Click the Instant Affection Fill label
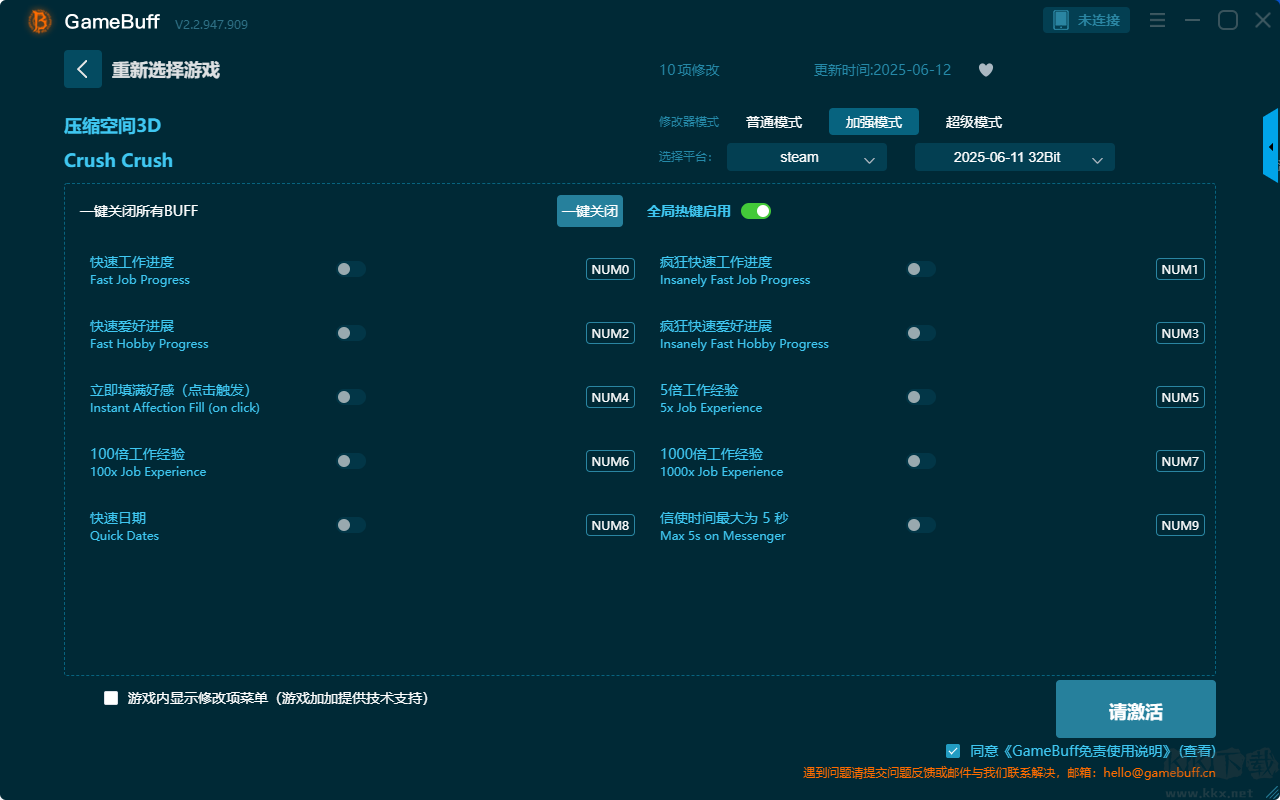Viewport: 1280px width, 800px height. [x=175, y=408]
